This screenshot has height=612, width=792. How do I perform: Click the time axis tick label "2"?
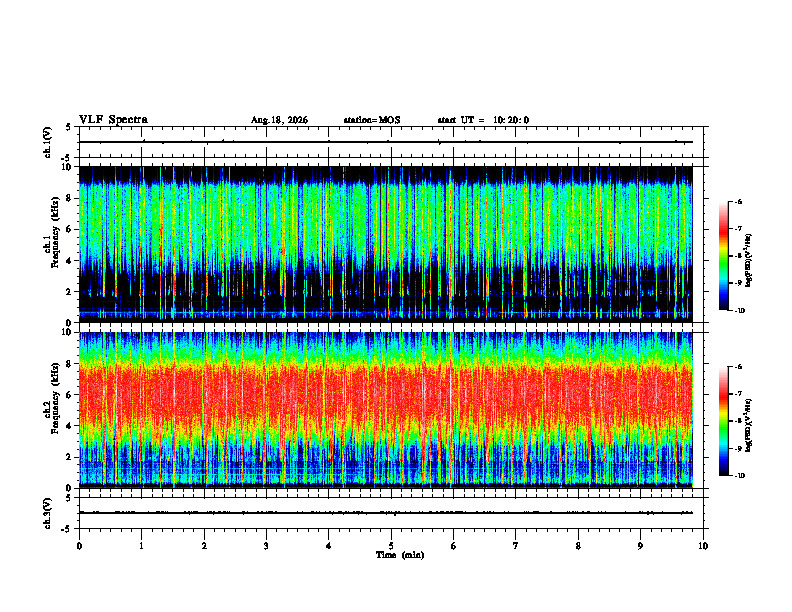tap(204, 546)
